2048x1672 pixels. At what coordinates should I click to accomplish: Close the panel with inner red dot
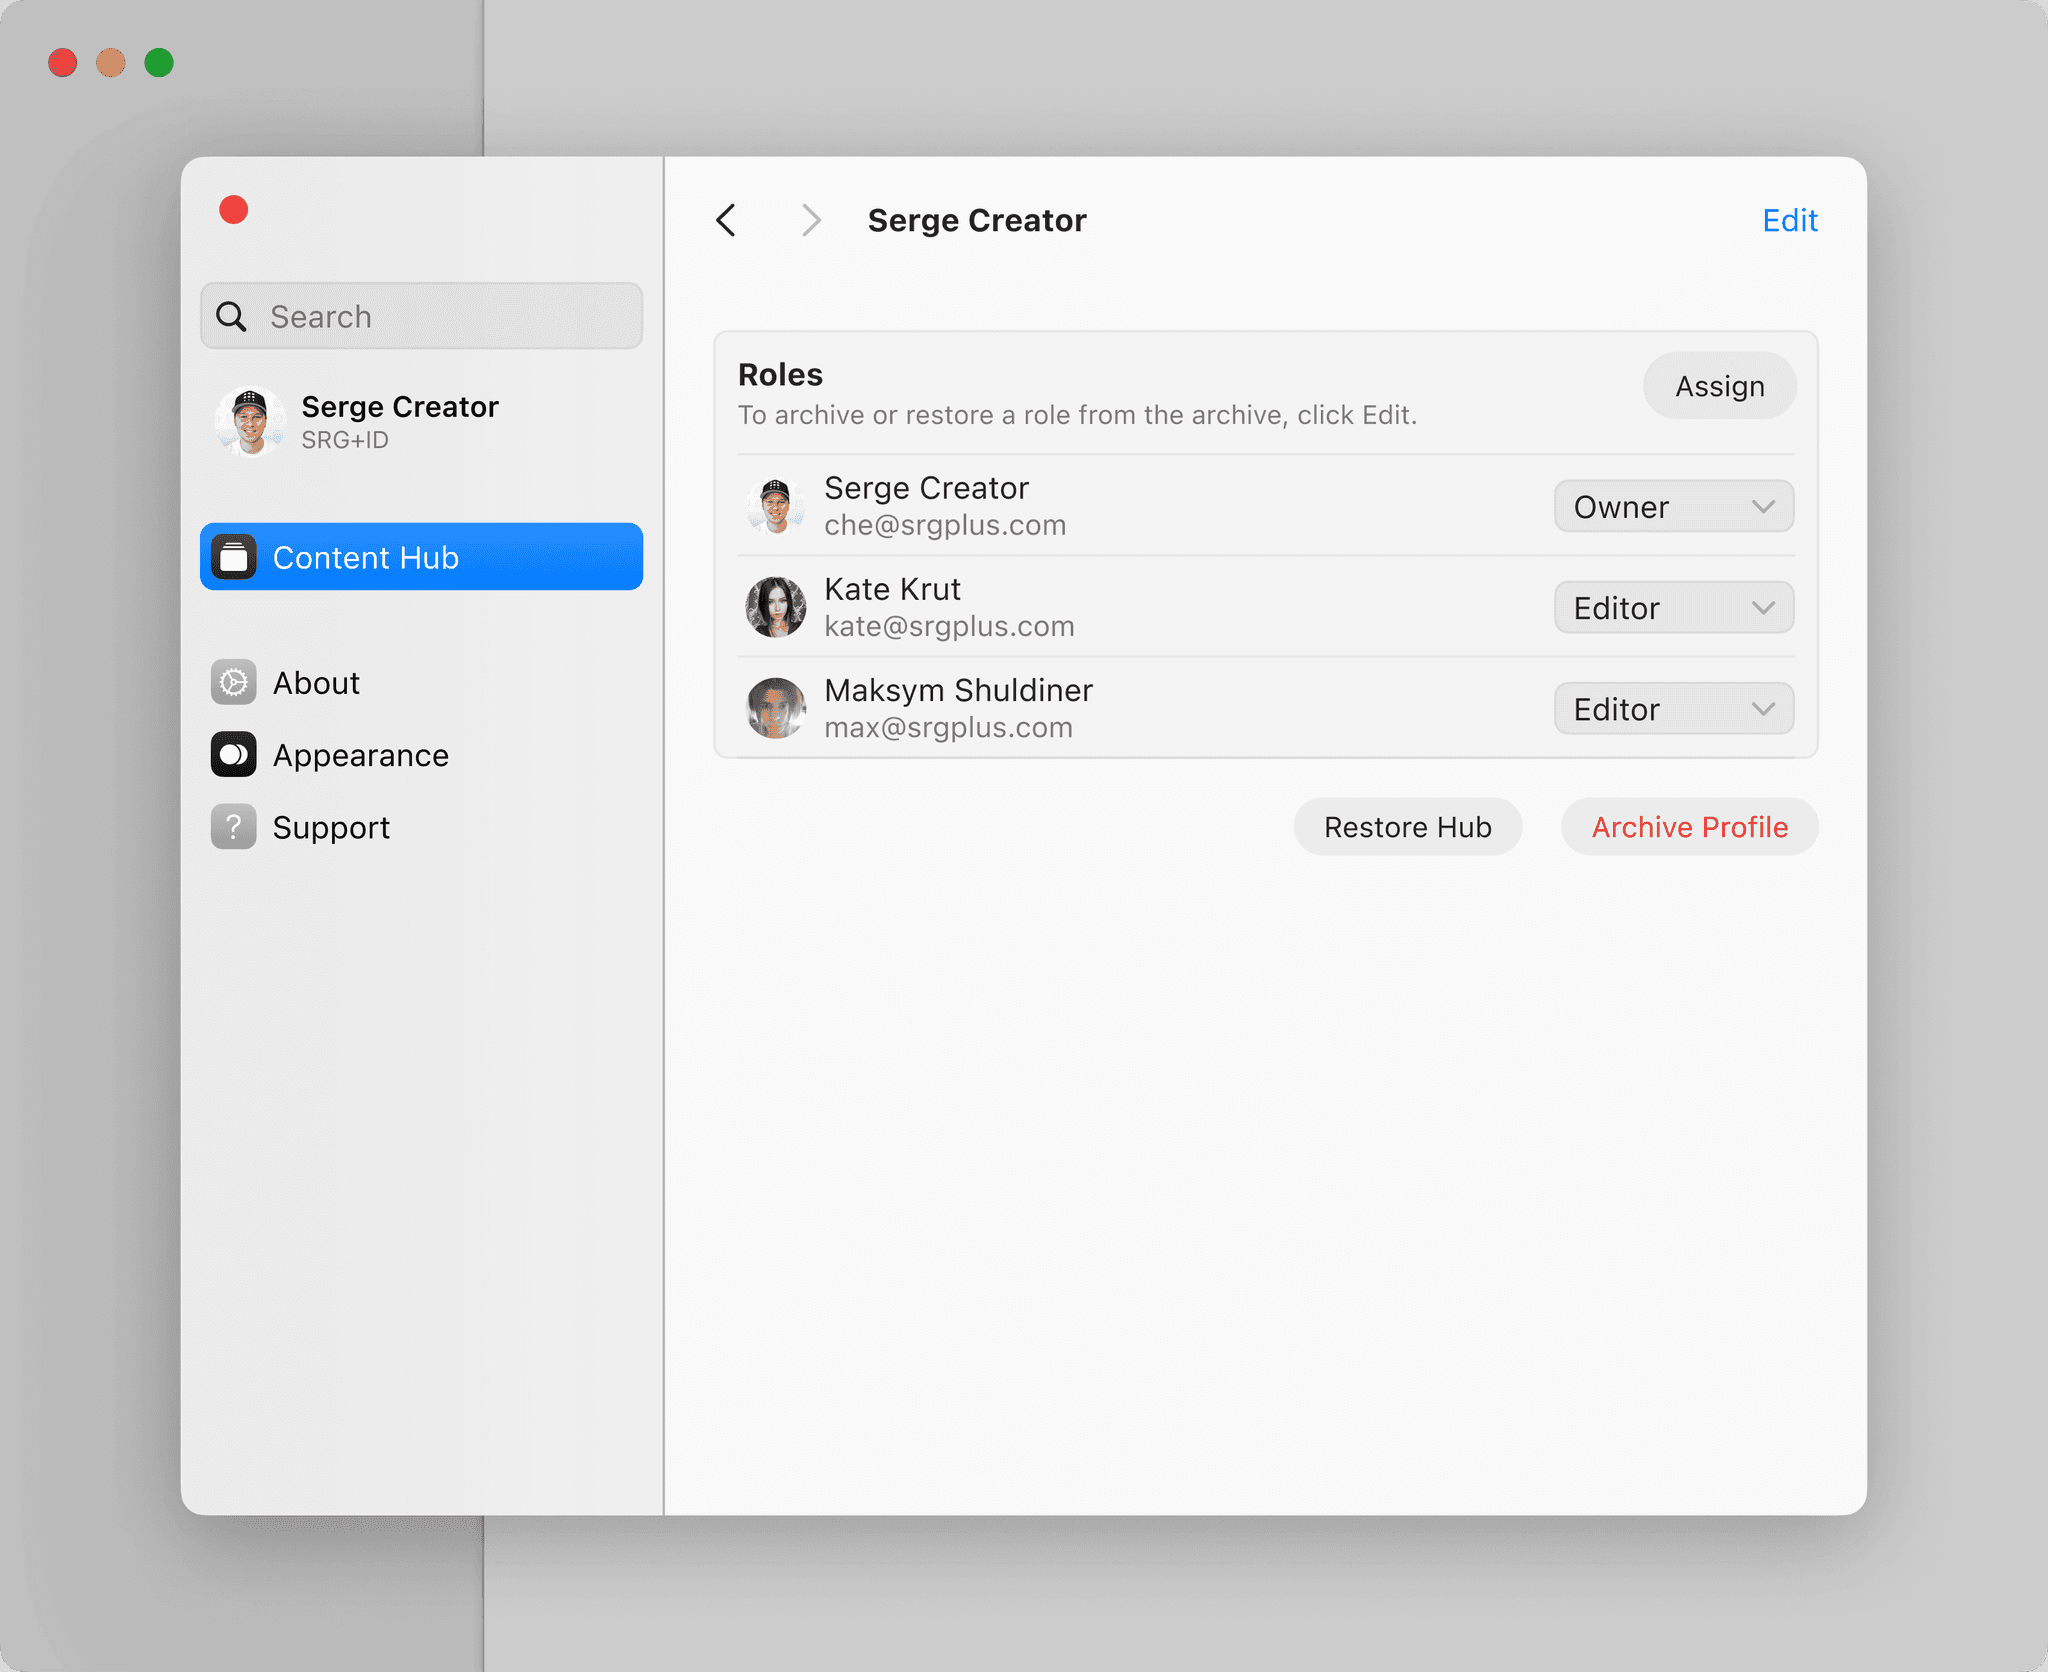click(233, 210)
